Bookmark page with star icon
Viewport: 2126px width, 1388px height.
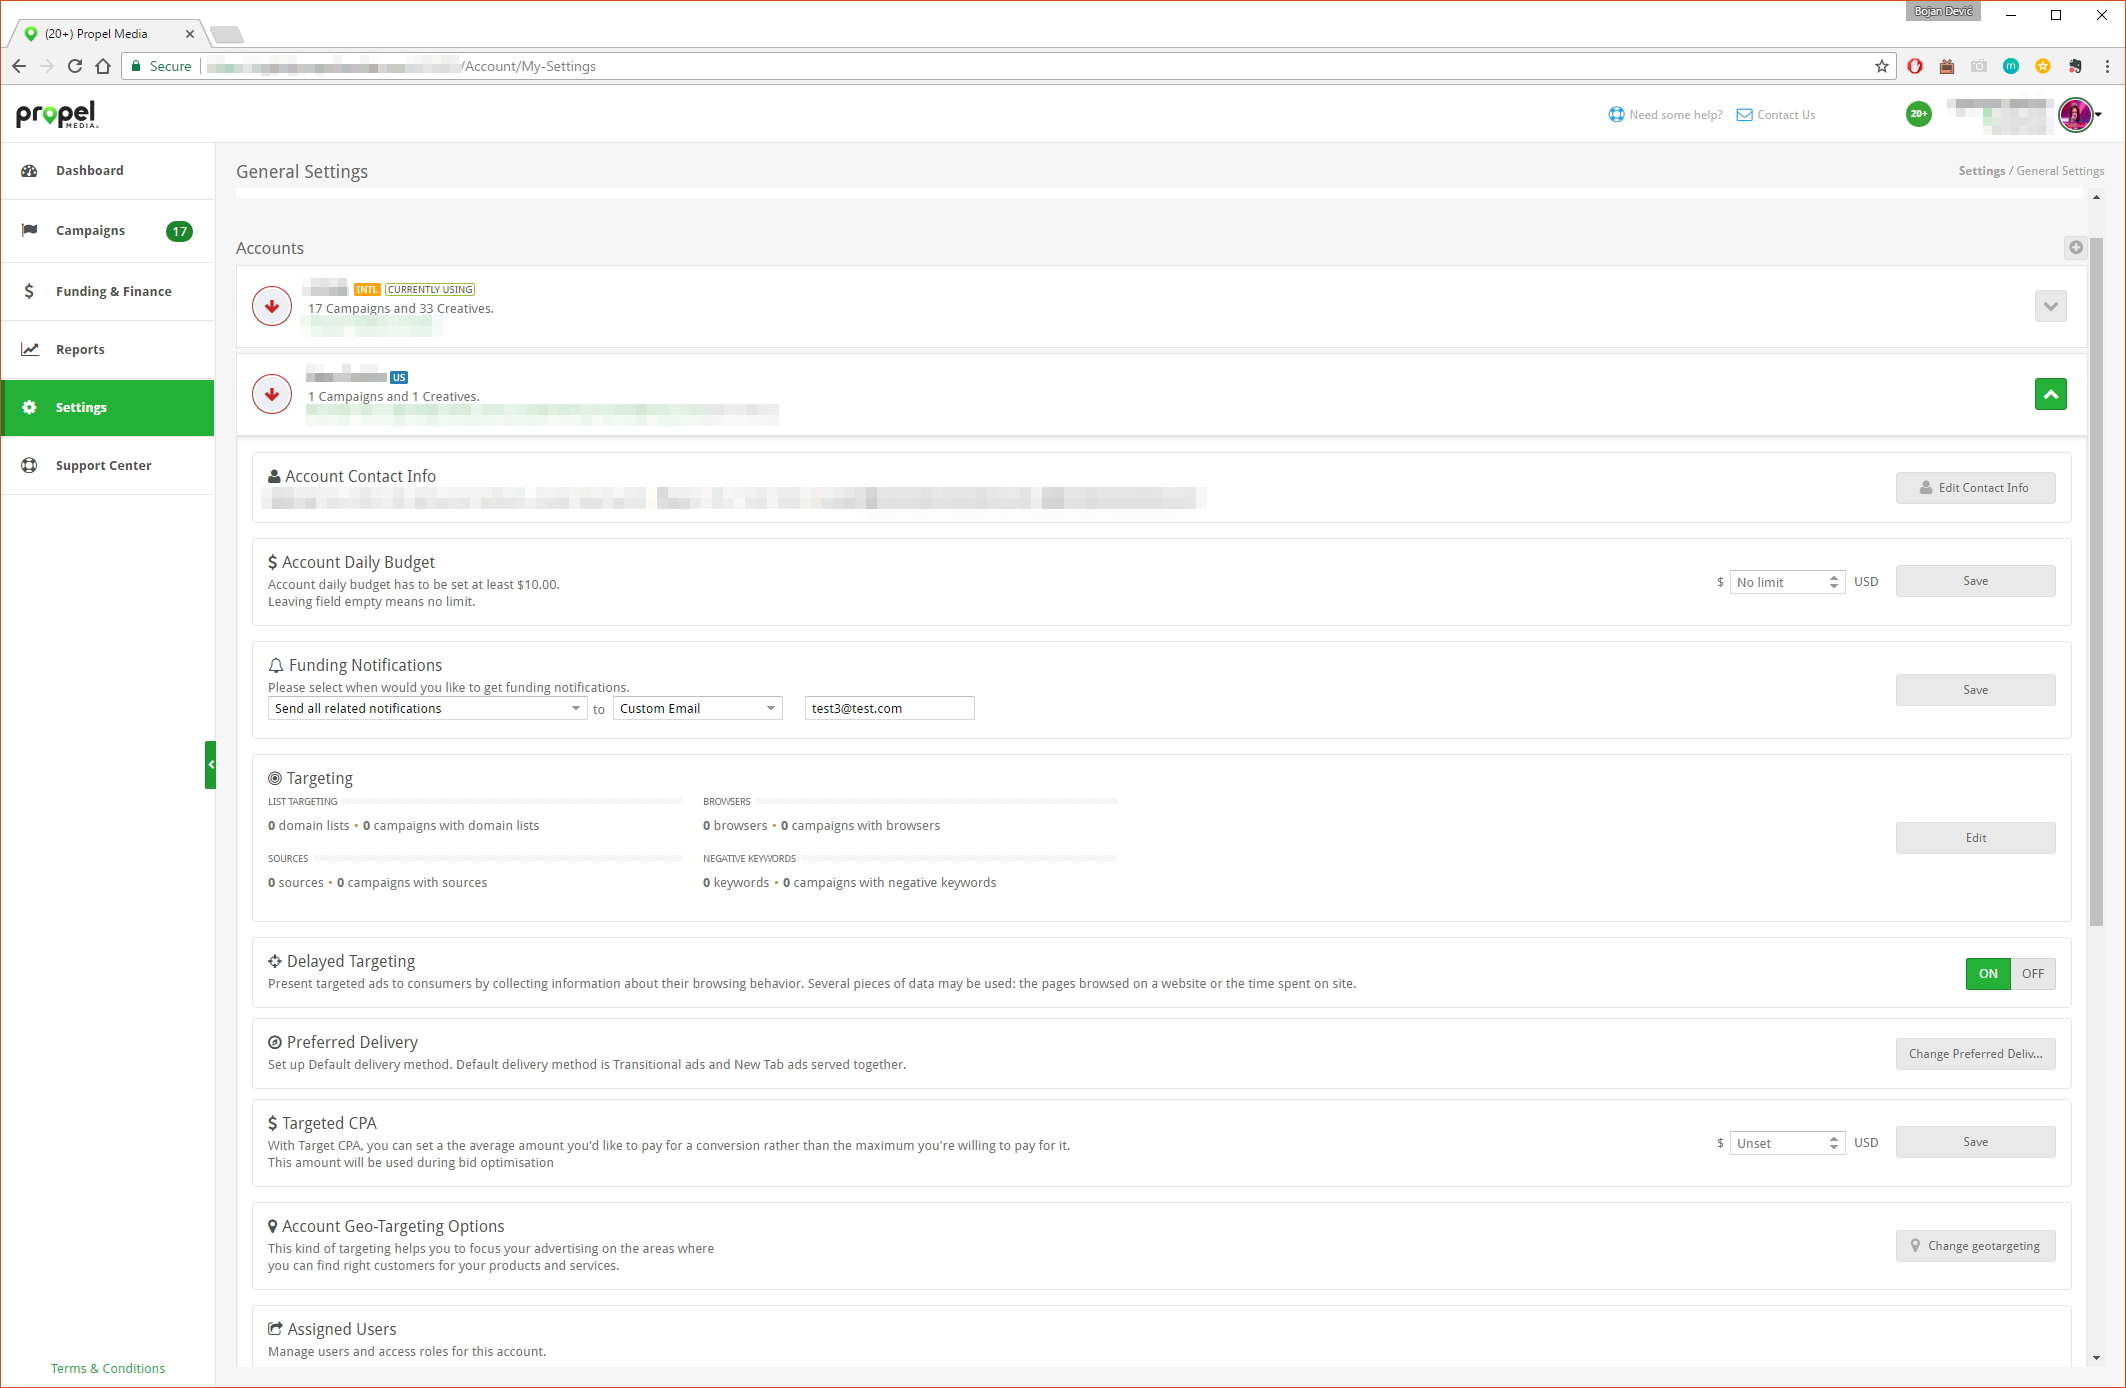tap(1881, 66)
